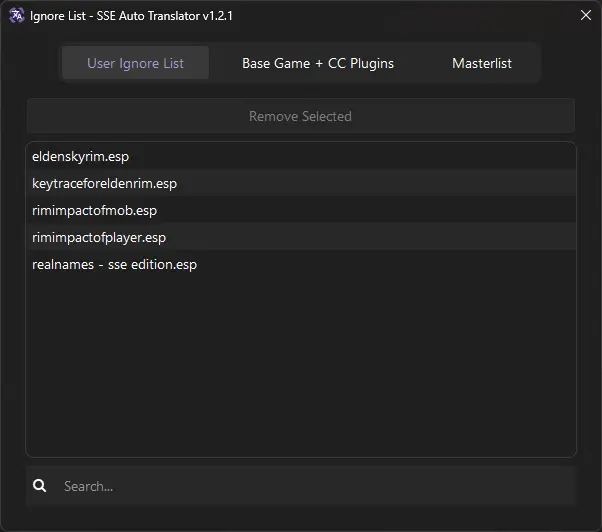Open the Base Game + CC Plugins tab
This screenshot has width=602, height=532.
[318, 63]
